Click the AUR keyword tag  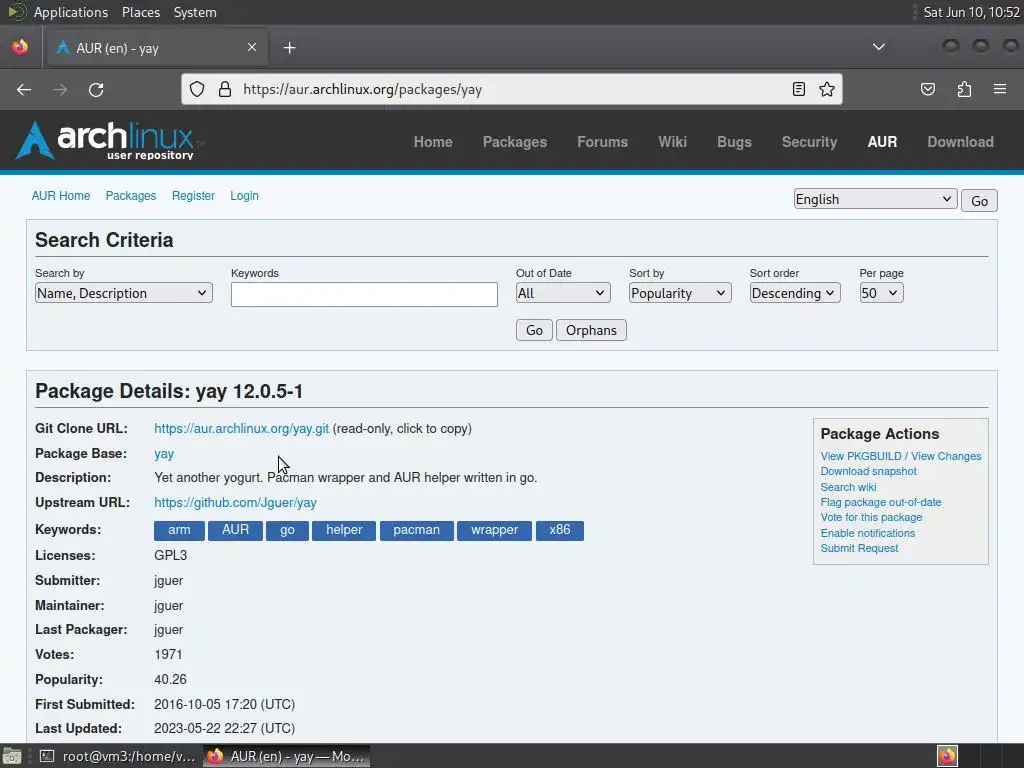[x=235, y=530]
